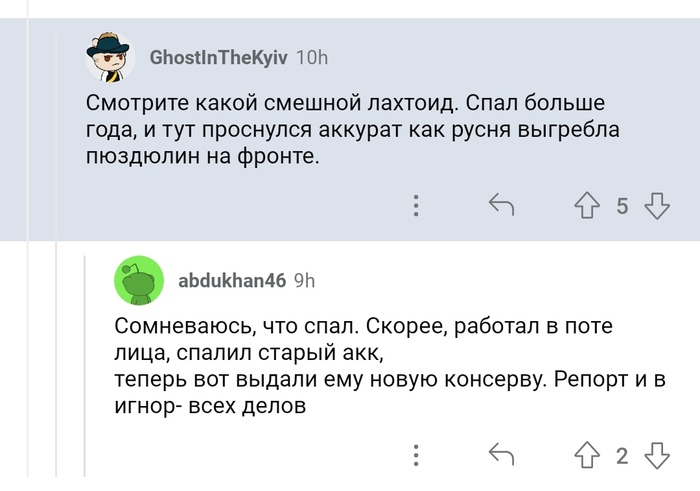The width and height of the screenshot is (700, 491).
Task: Open three-dot options menu on GhostInTheKyiv's comment
Action: [416, 206]
